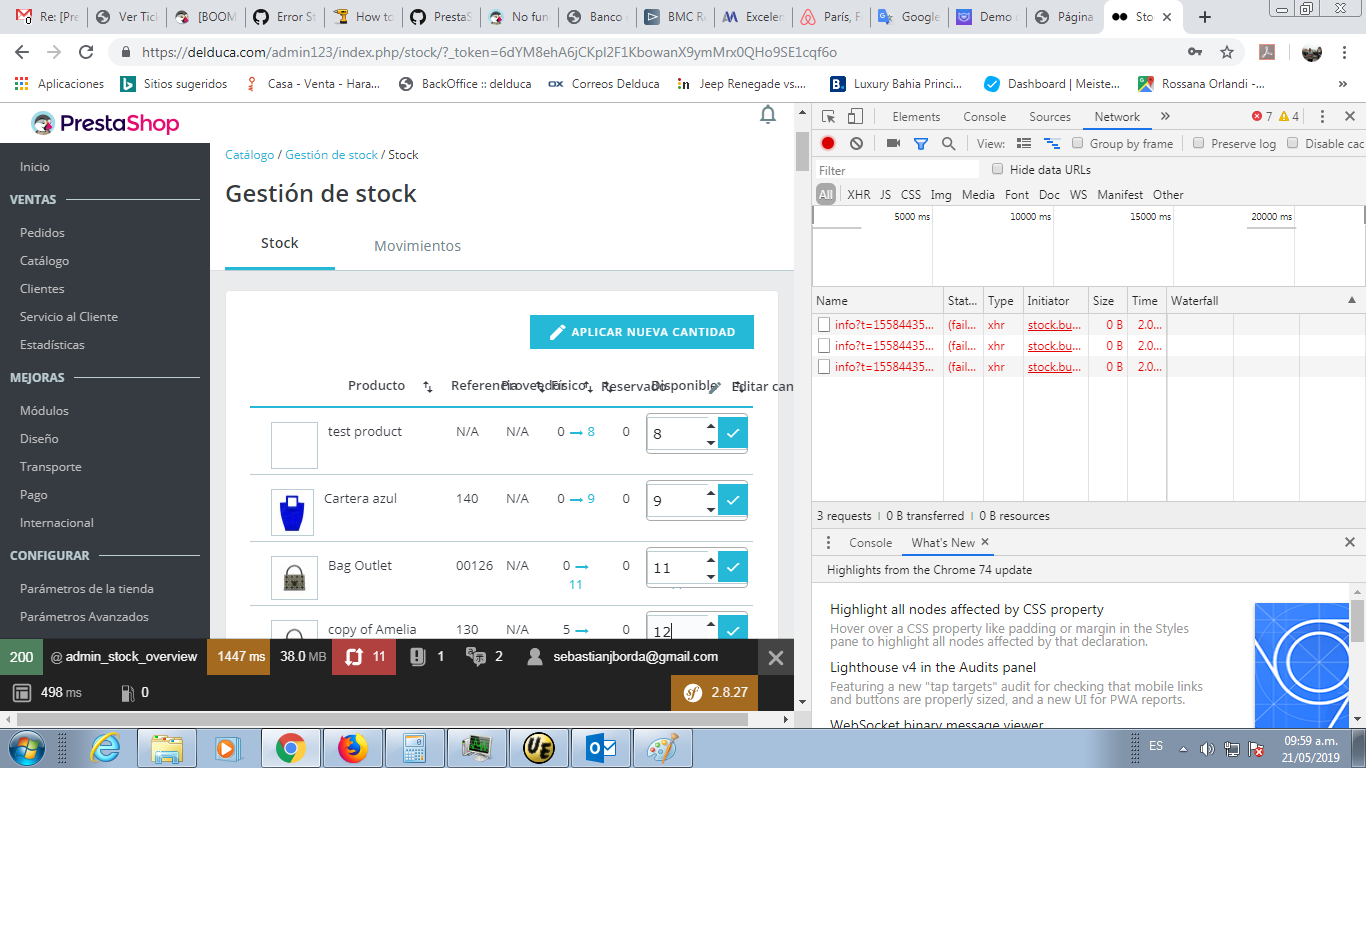Check the first info?t= request checkbox
Image resolution: width=1366 pixels, height=925 pixels.
click(824, 324)
